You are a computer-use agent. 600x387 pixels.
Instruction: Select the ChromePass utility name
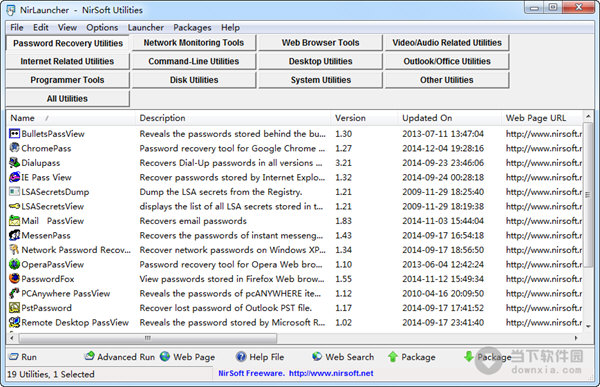[x=46, y=148]
